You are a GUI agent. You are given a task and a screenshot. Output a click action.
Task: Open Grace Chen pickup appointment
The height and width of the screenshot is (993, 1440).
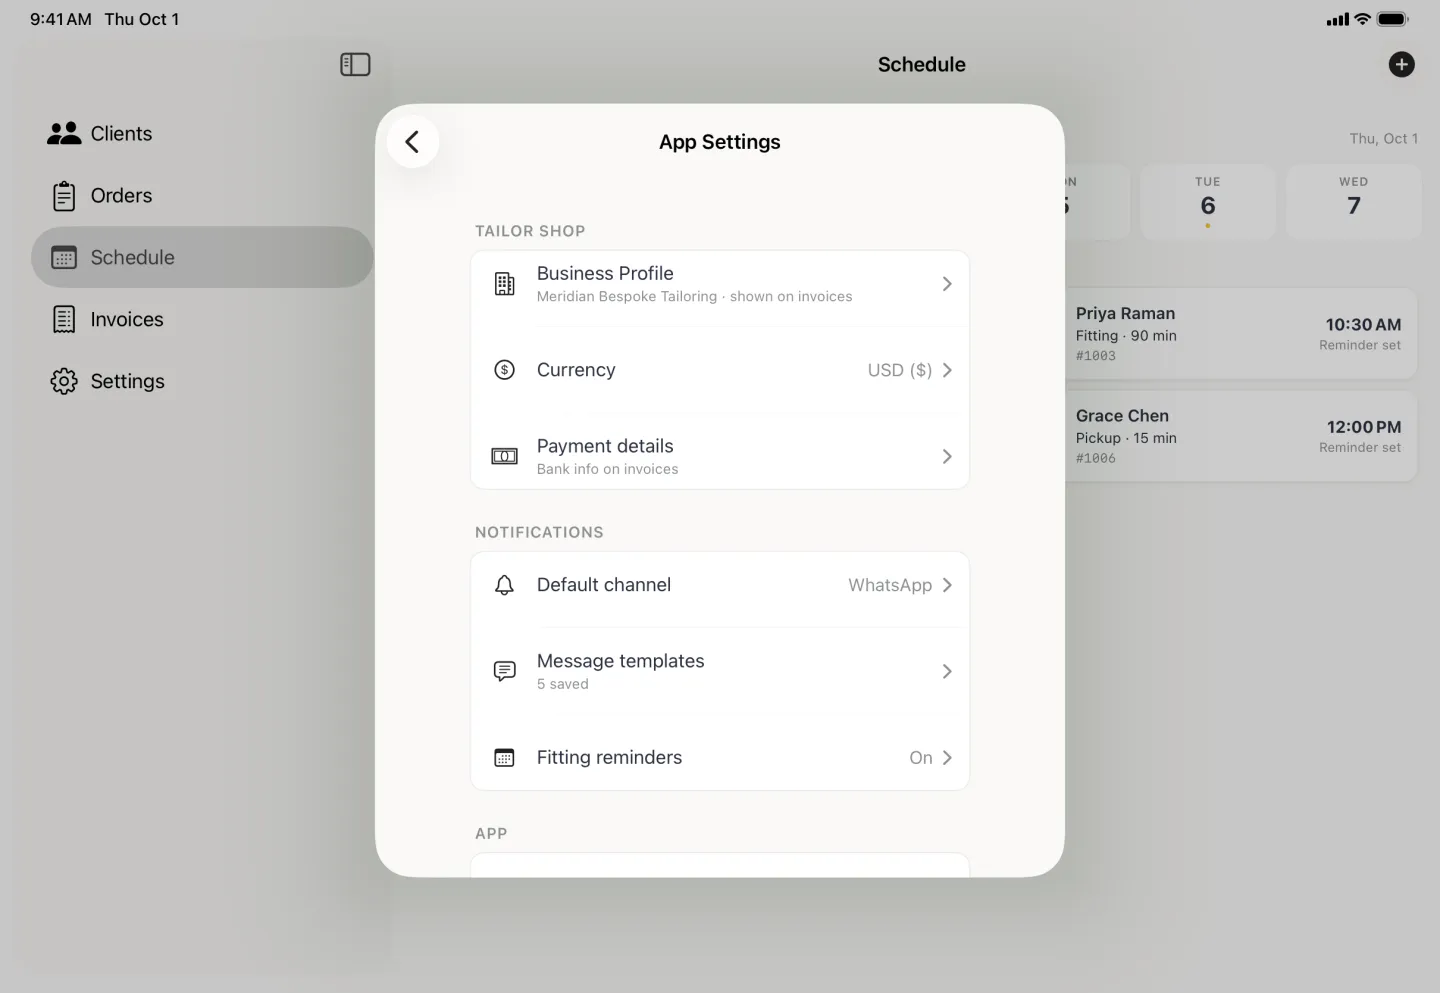[x=1241, y=436]
